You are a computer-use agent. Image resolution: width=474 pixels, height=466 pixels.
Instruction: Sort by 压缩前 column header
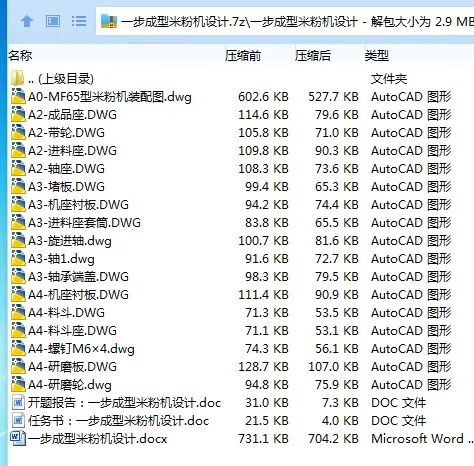click(243, 55)
